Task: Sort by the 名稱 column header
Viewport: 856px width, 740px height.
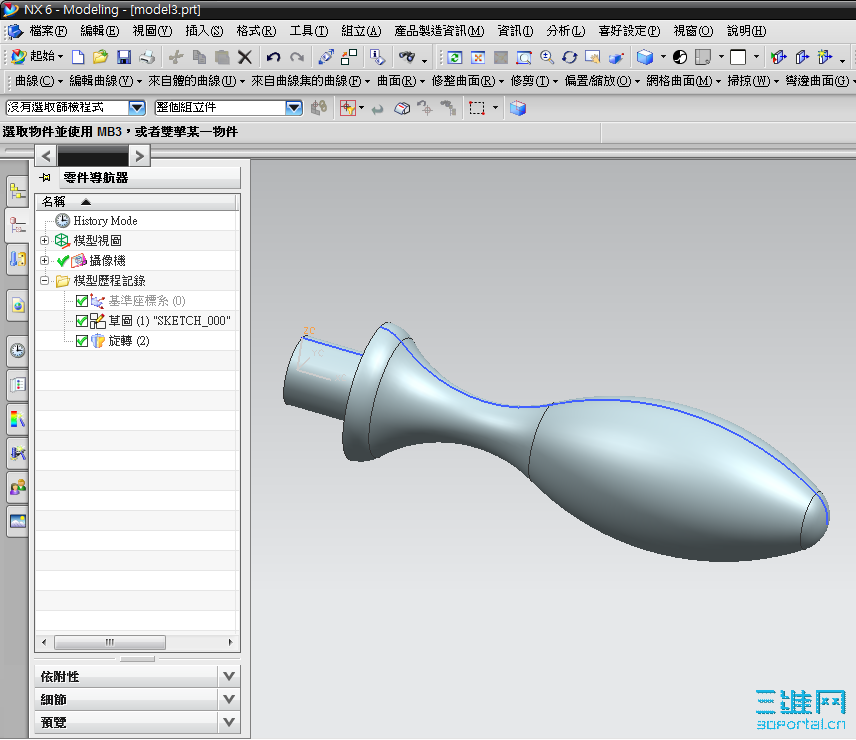Action: point(137,202)
